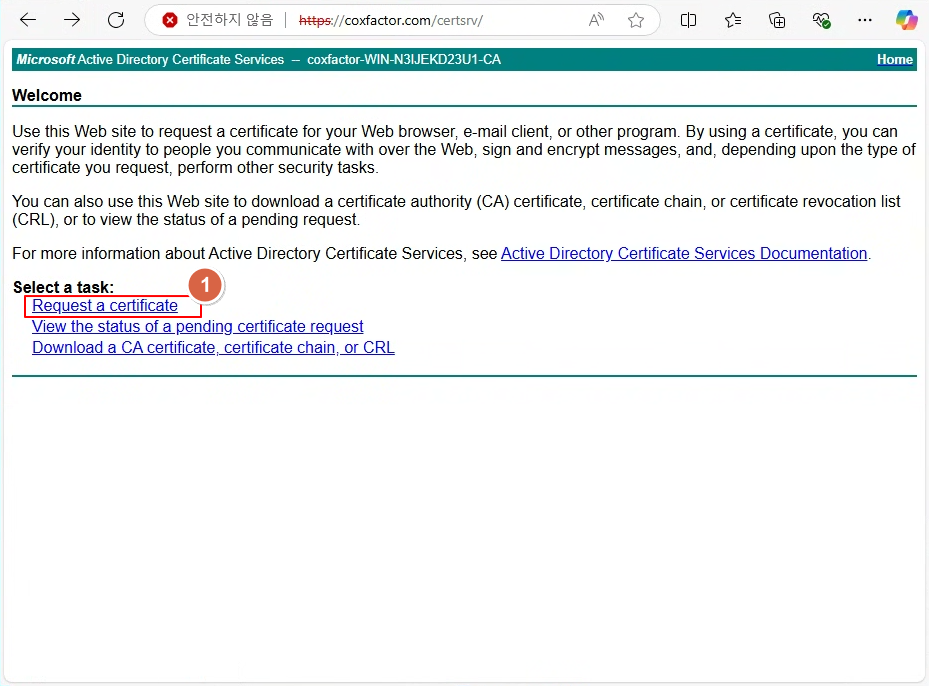Click the Welcome heading text
Screen dimensions: 929x686
click(x=47, y=95)
